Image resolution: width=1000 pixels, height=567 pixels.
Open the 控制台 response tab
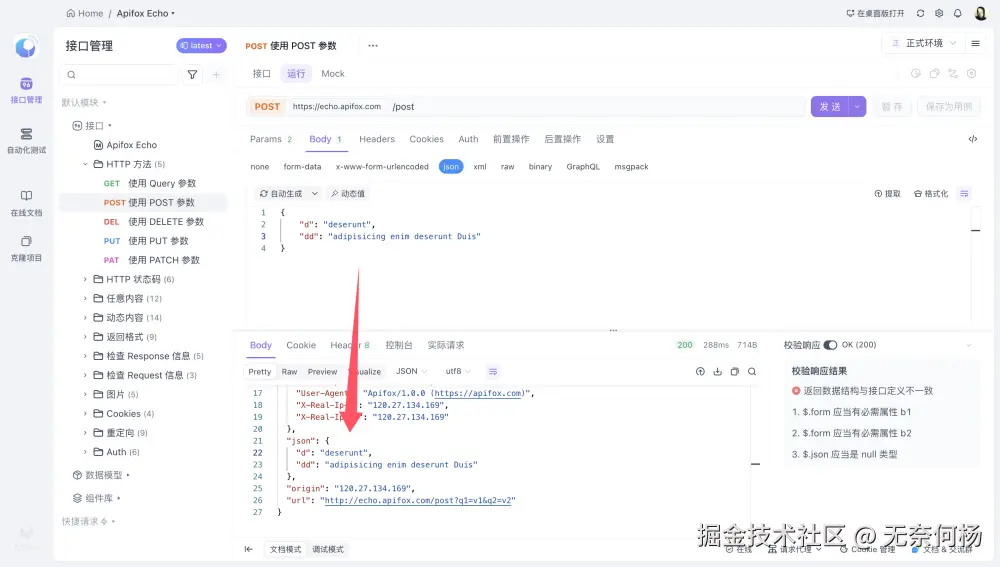399,345
